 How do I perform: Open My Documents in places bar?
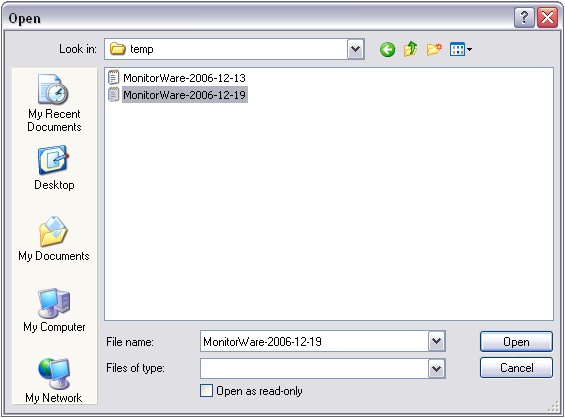click(54, 239)
